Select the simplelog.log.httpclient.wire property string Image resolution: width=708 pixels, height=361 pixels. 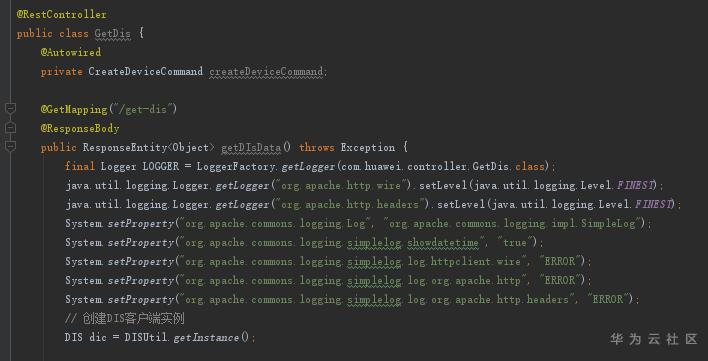[353, 262]
